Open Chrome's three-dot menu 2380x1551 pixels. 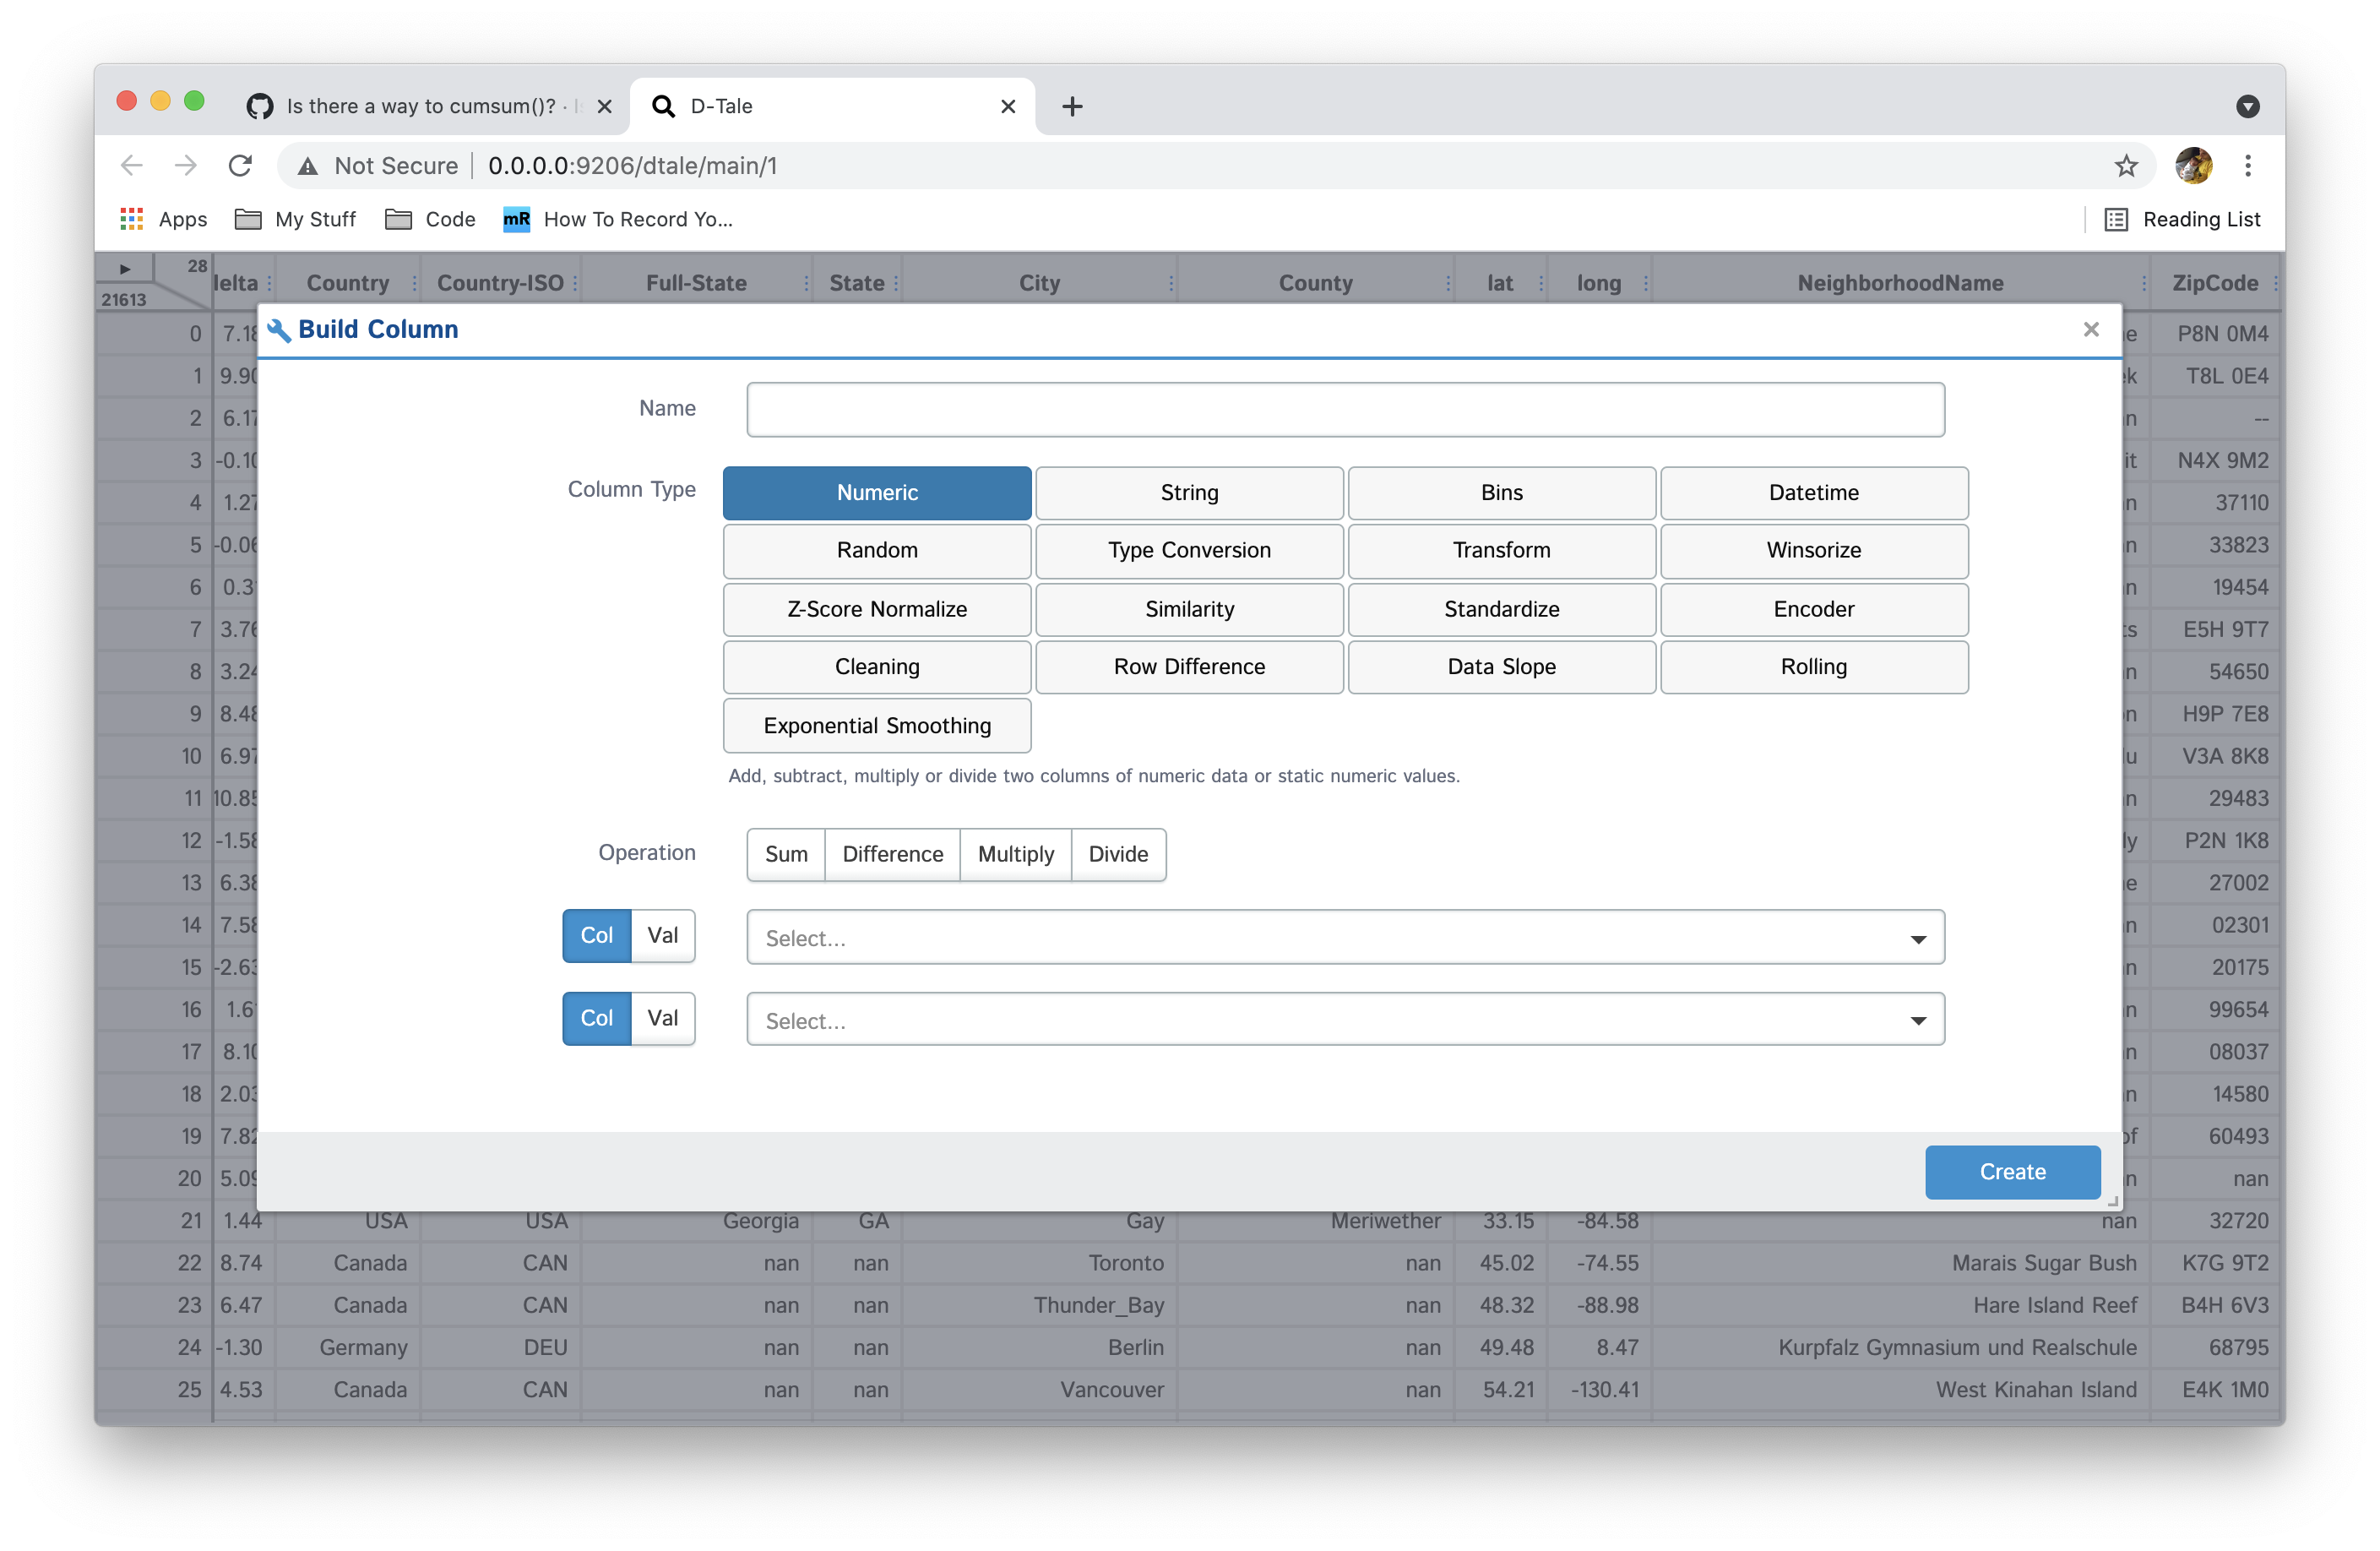tap(2248, 165)
